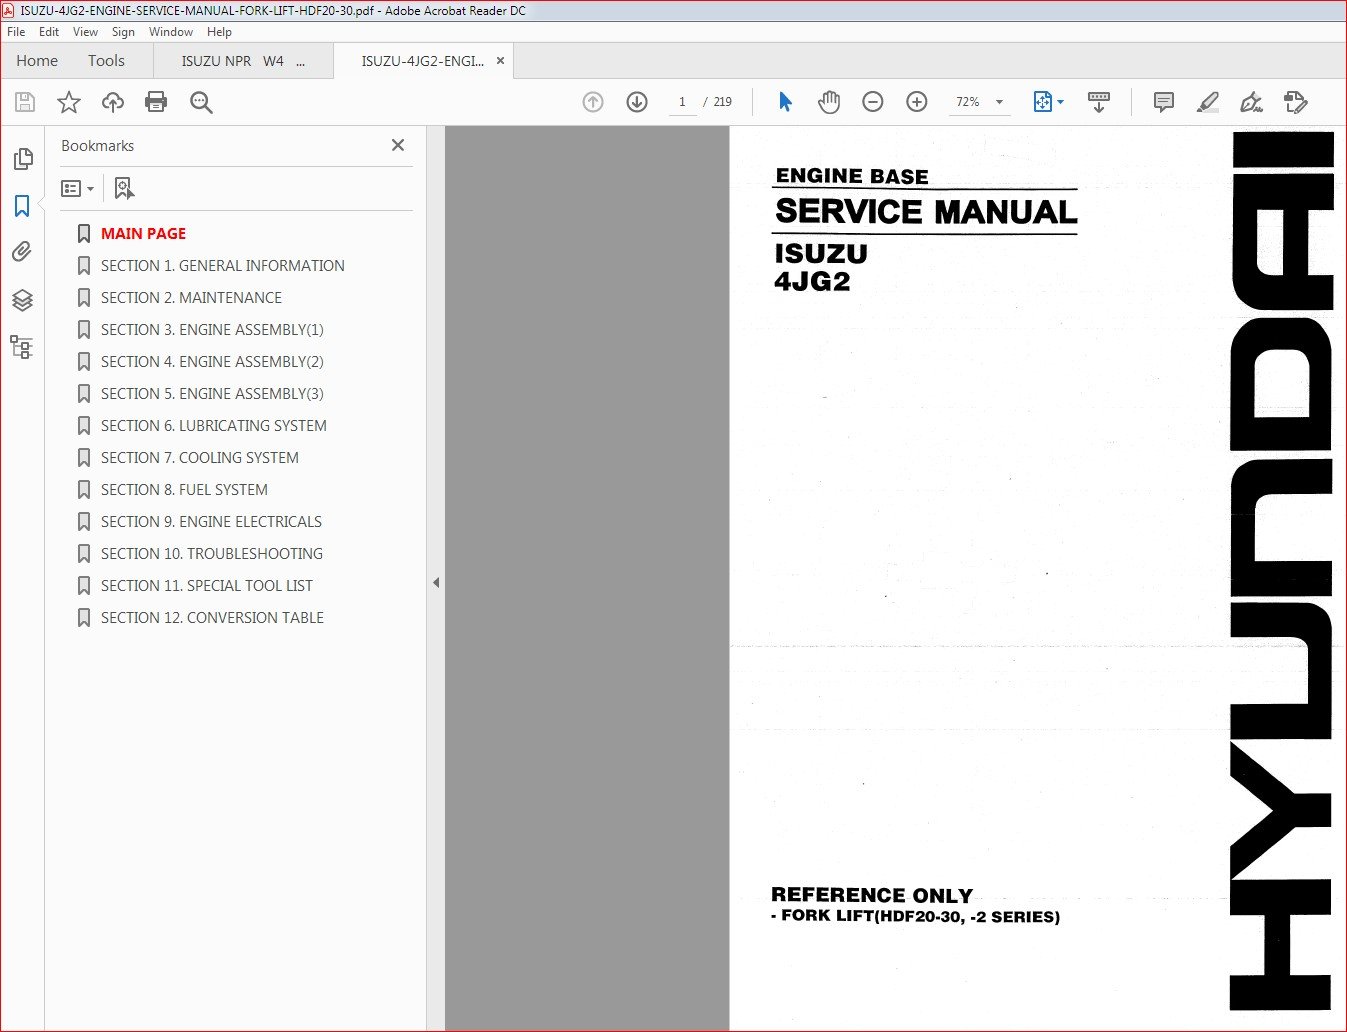This screenshot has height=1032, width=1347.
Task: Switch to the Home tab
Action: (37, 61)
